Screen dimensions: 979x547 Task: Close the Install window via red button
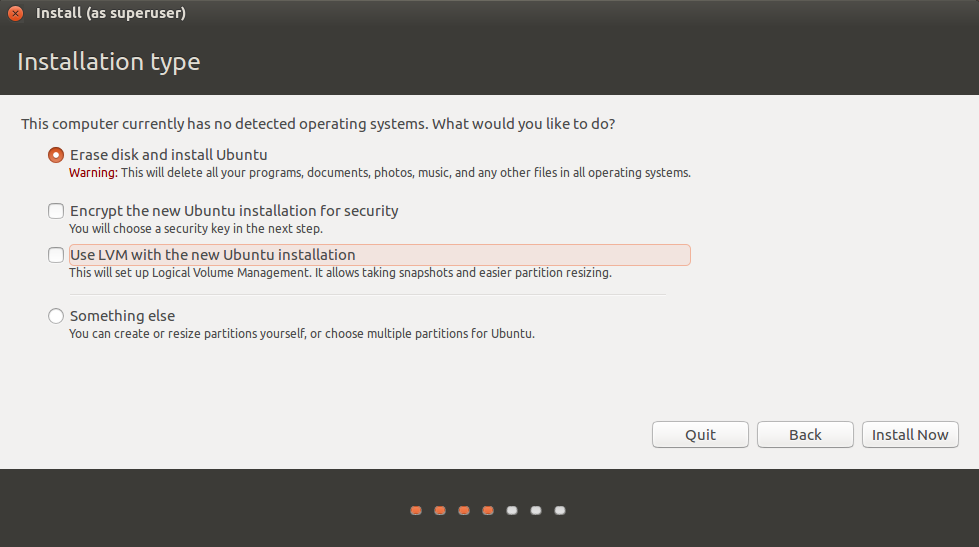tap(16, 13)
